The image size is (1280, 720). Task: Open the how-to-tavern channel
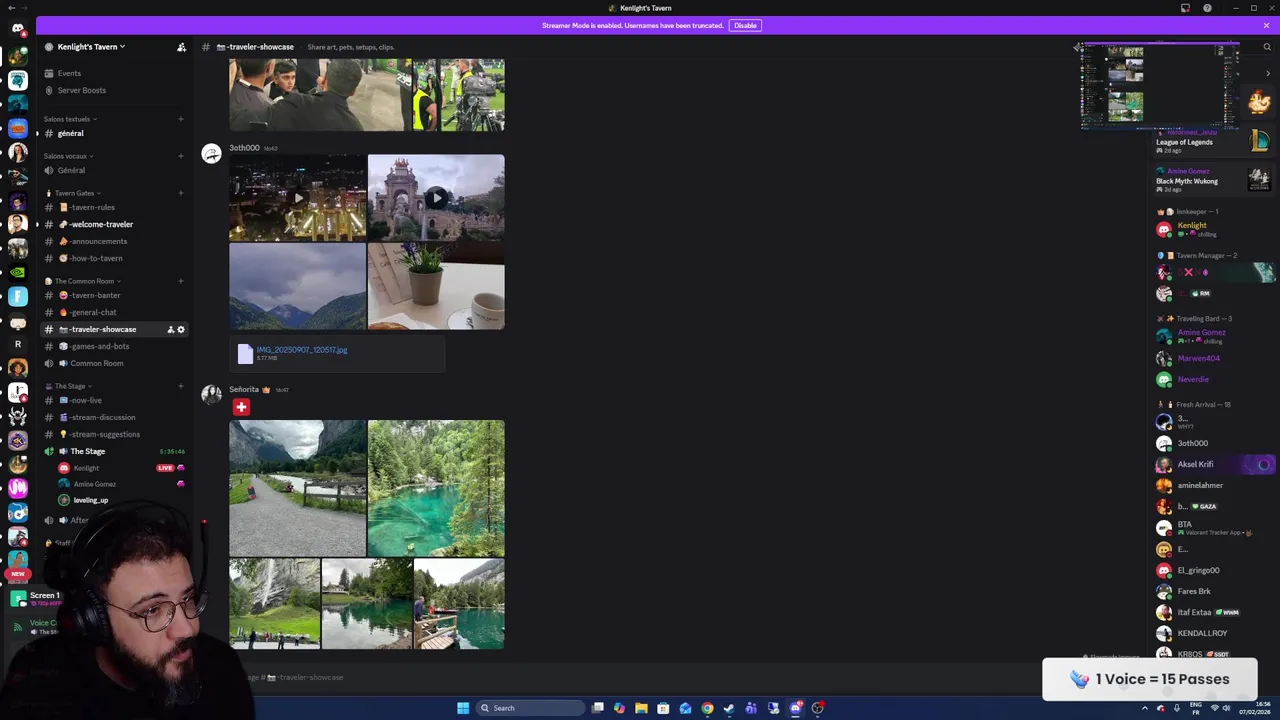95,258
